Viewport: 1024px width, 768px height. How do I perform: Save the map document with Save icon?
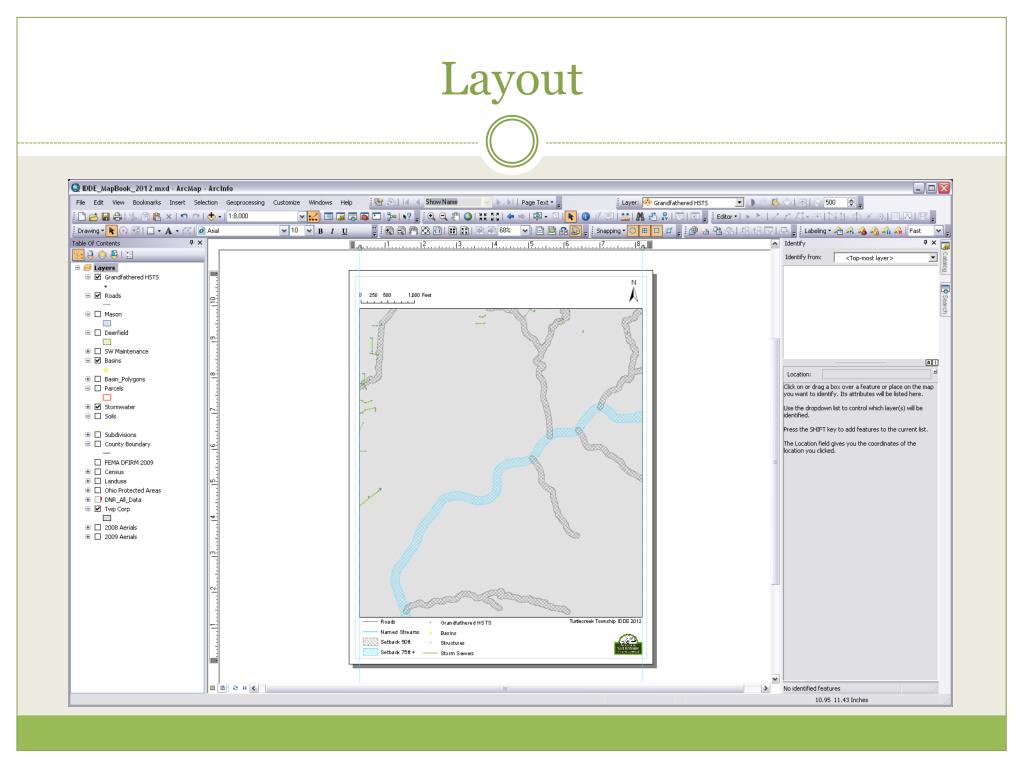pyautogui.click(x=105, y=217)
